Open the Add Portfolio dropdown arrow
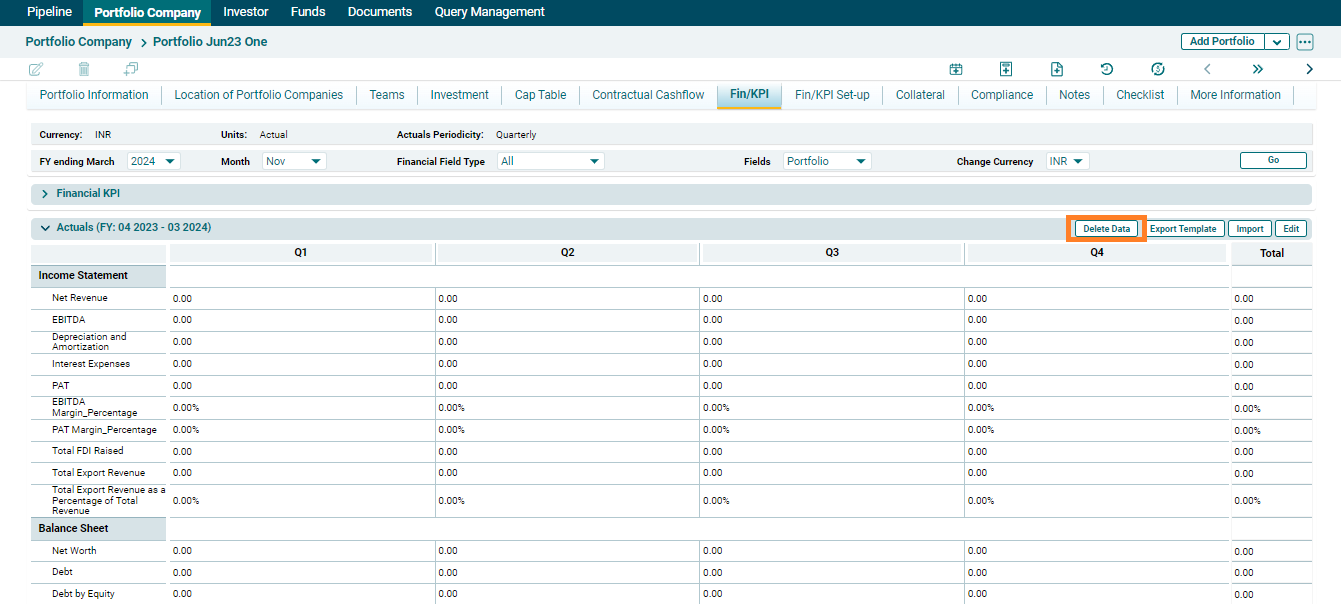The height and width of the screenshot is (604, 1341). pos(1277,42)
